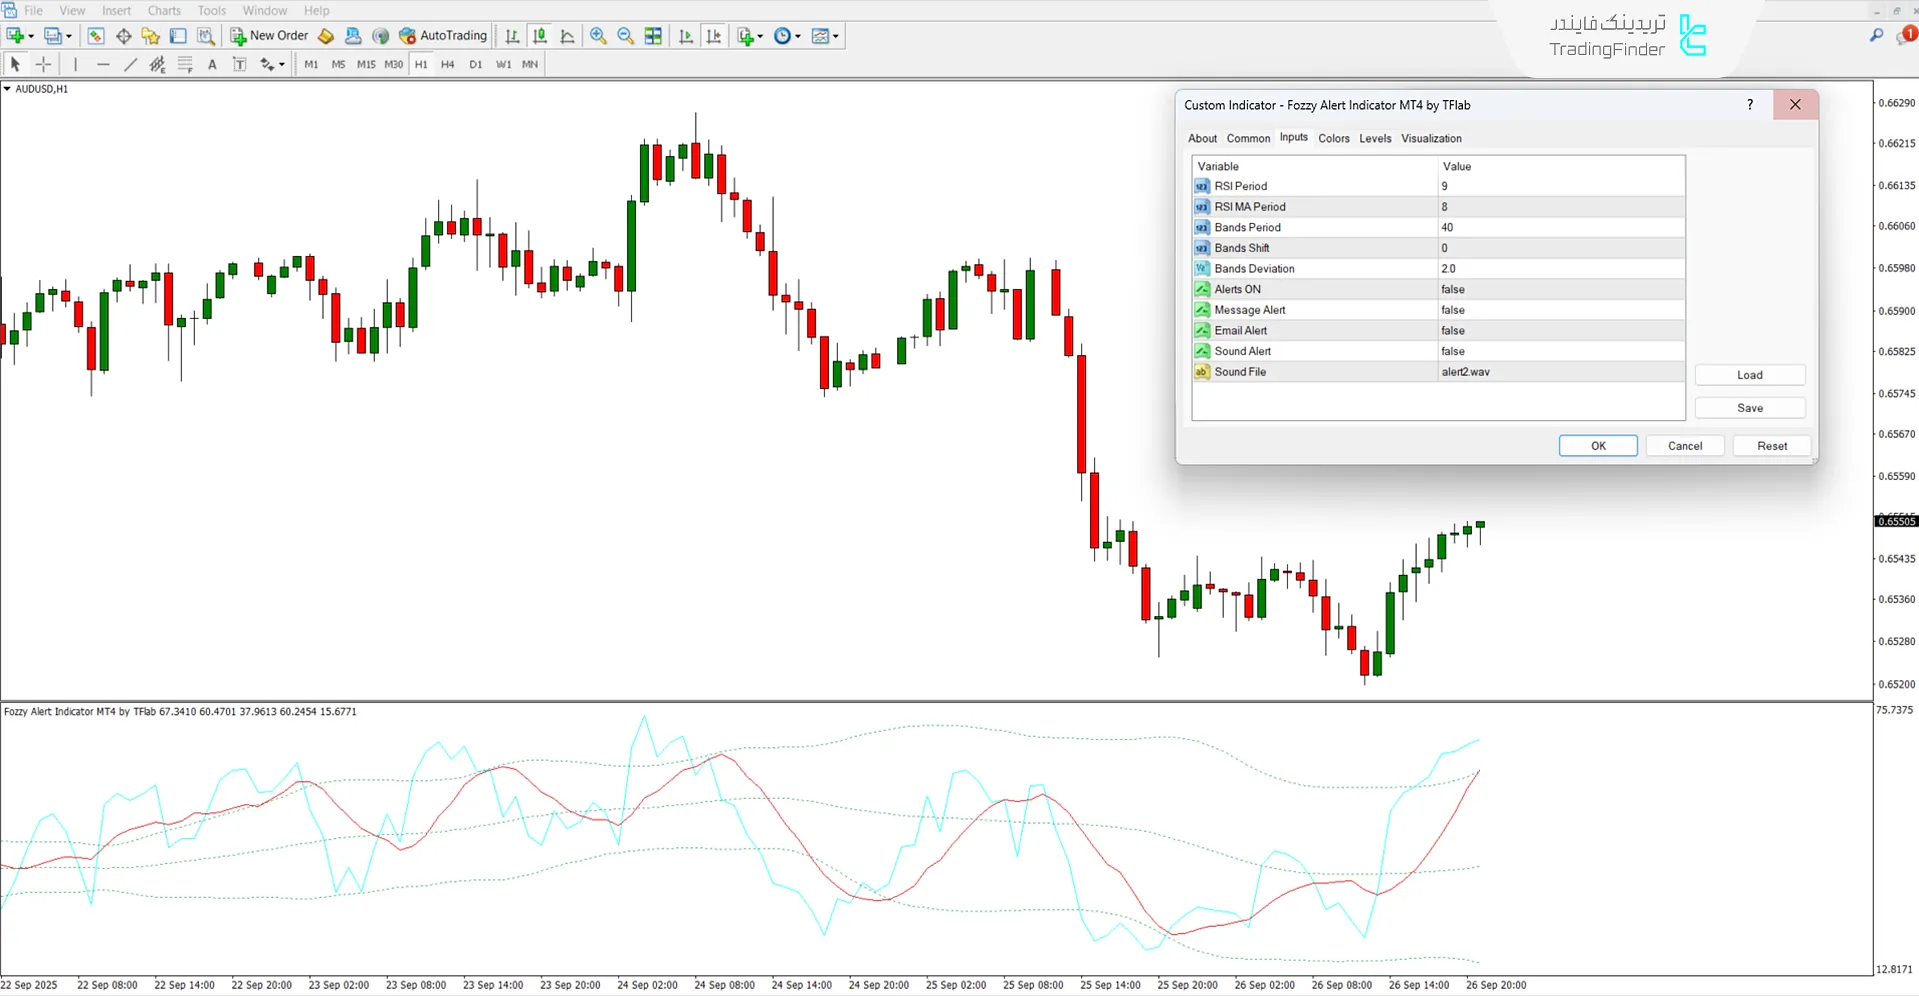Toggle the AutoTrading button
1919x996 pixels.
[x=443, y=36]
